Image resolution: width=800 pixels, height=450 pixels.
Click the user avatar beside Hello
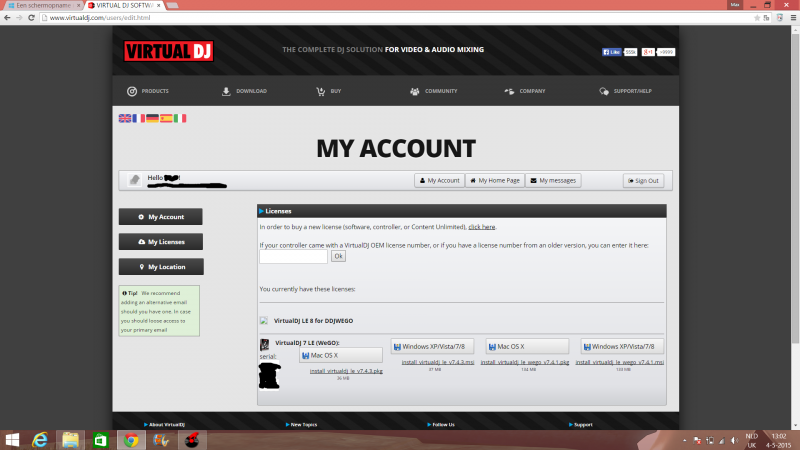(x=135, y=180)
